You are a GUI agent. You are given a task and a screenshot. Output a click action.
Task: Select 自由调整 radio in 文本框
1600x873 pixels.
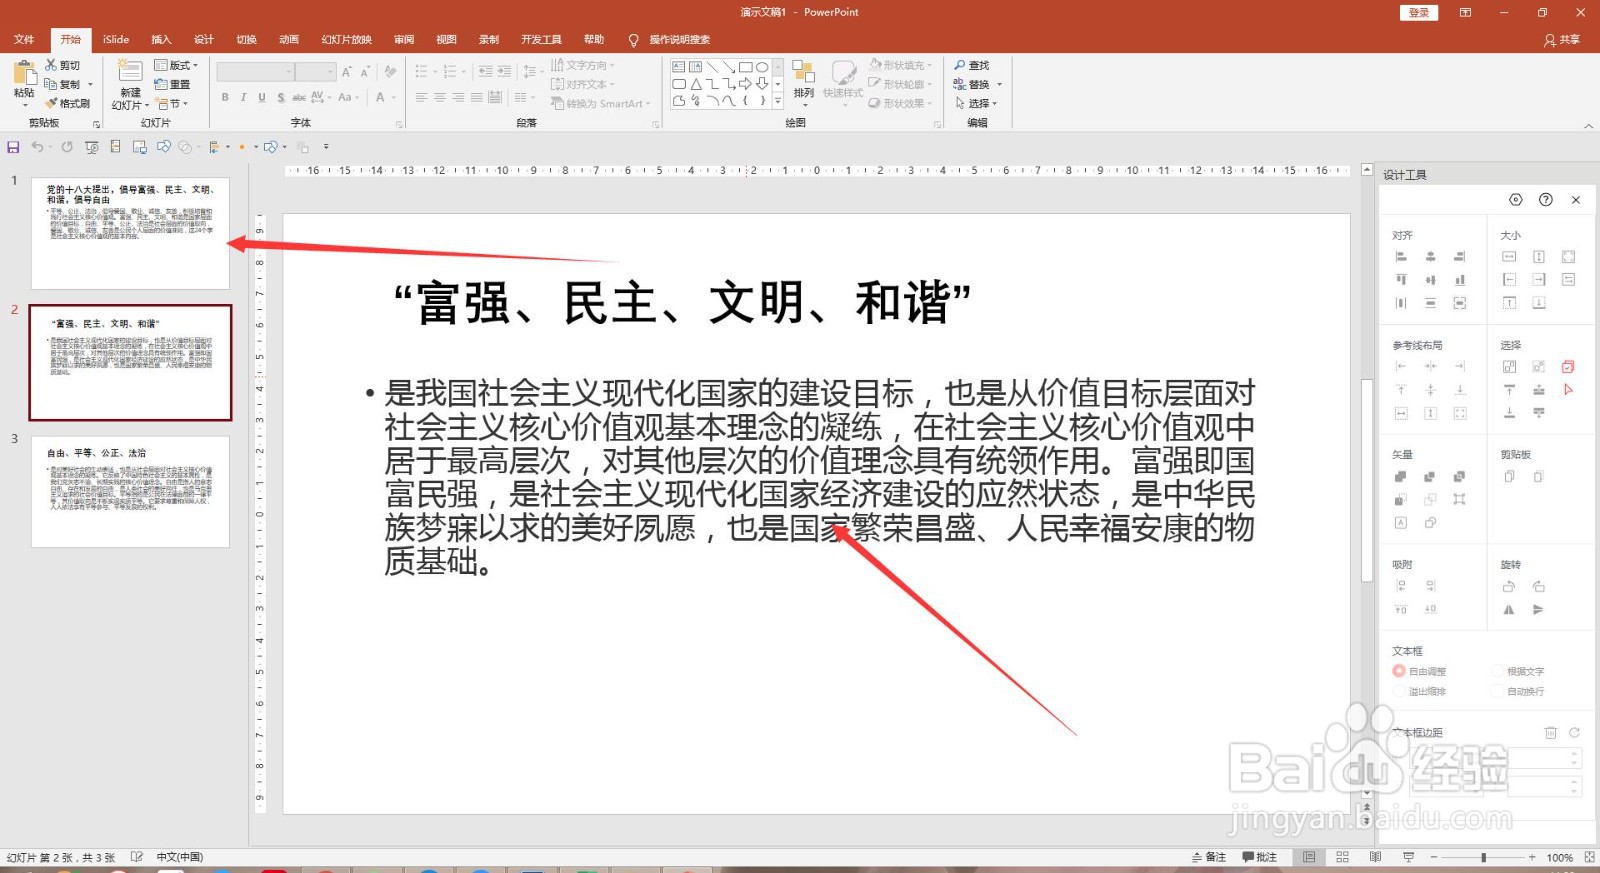[1399, 671]
